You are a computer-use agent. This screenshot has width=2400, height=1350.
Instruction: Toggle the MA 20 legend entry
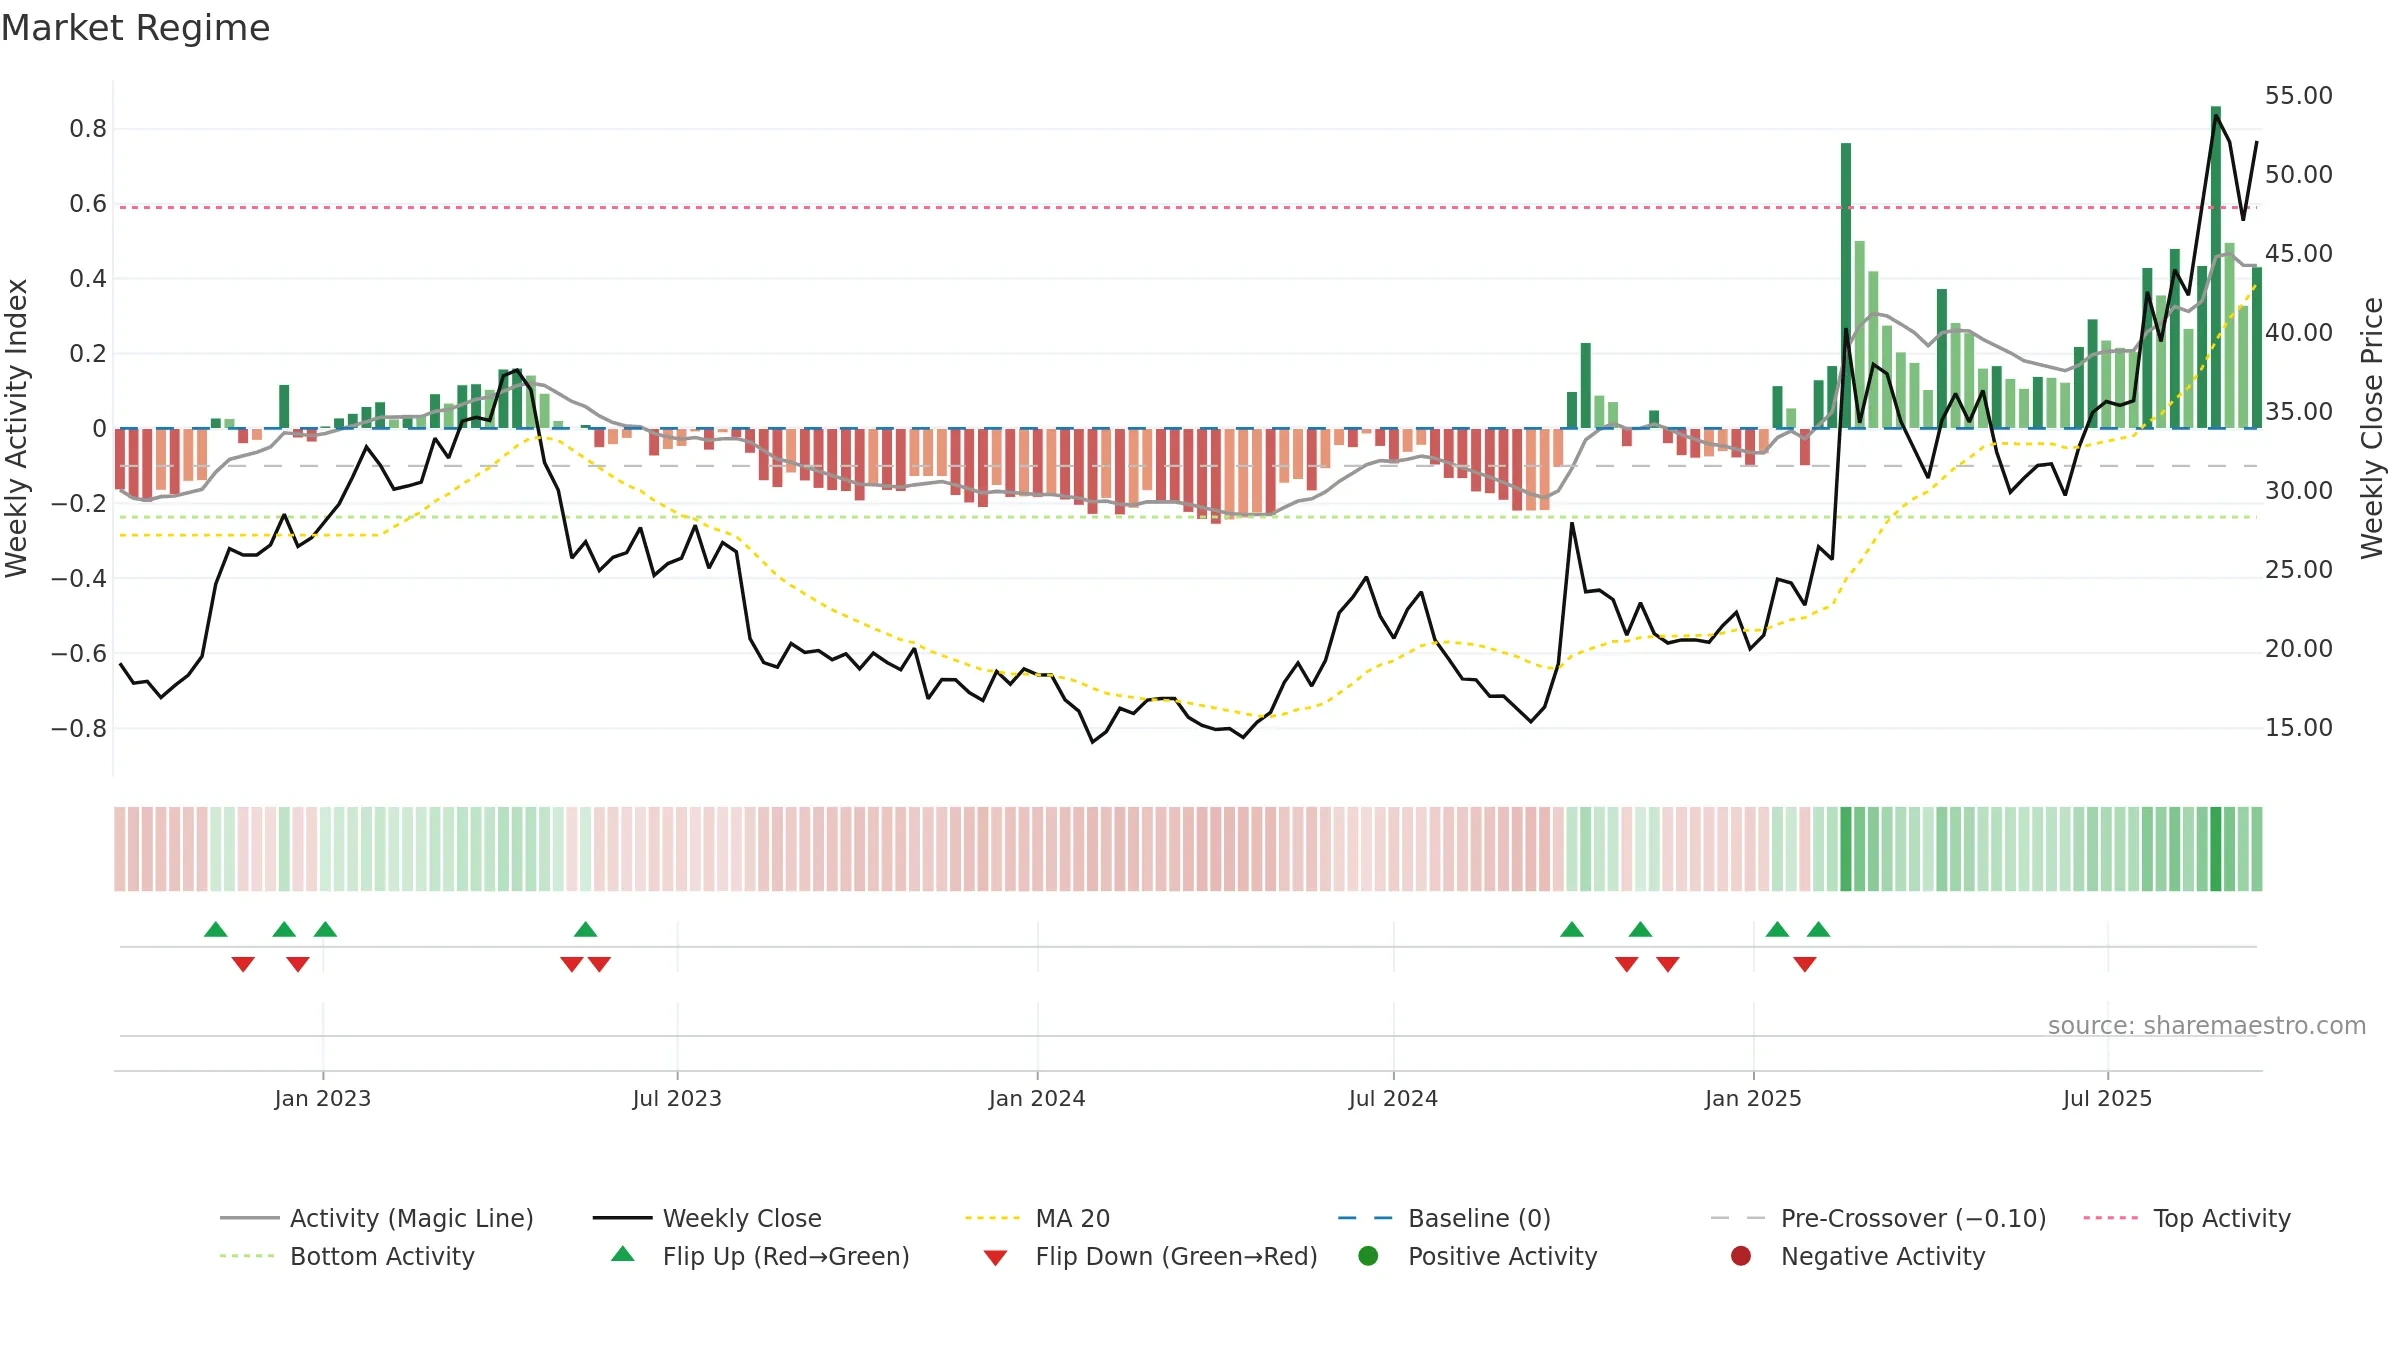click(x=1037, y=1218)
